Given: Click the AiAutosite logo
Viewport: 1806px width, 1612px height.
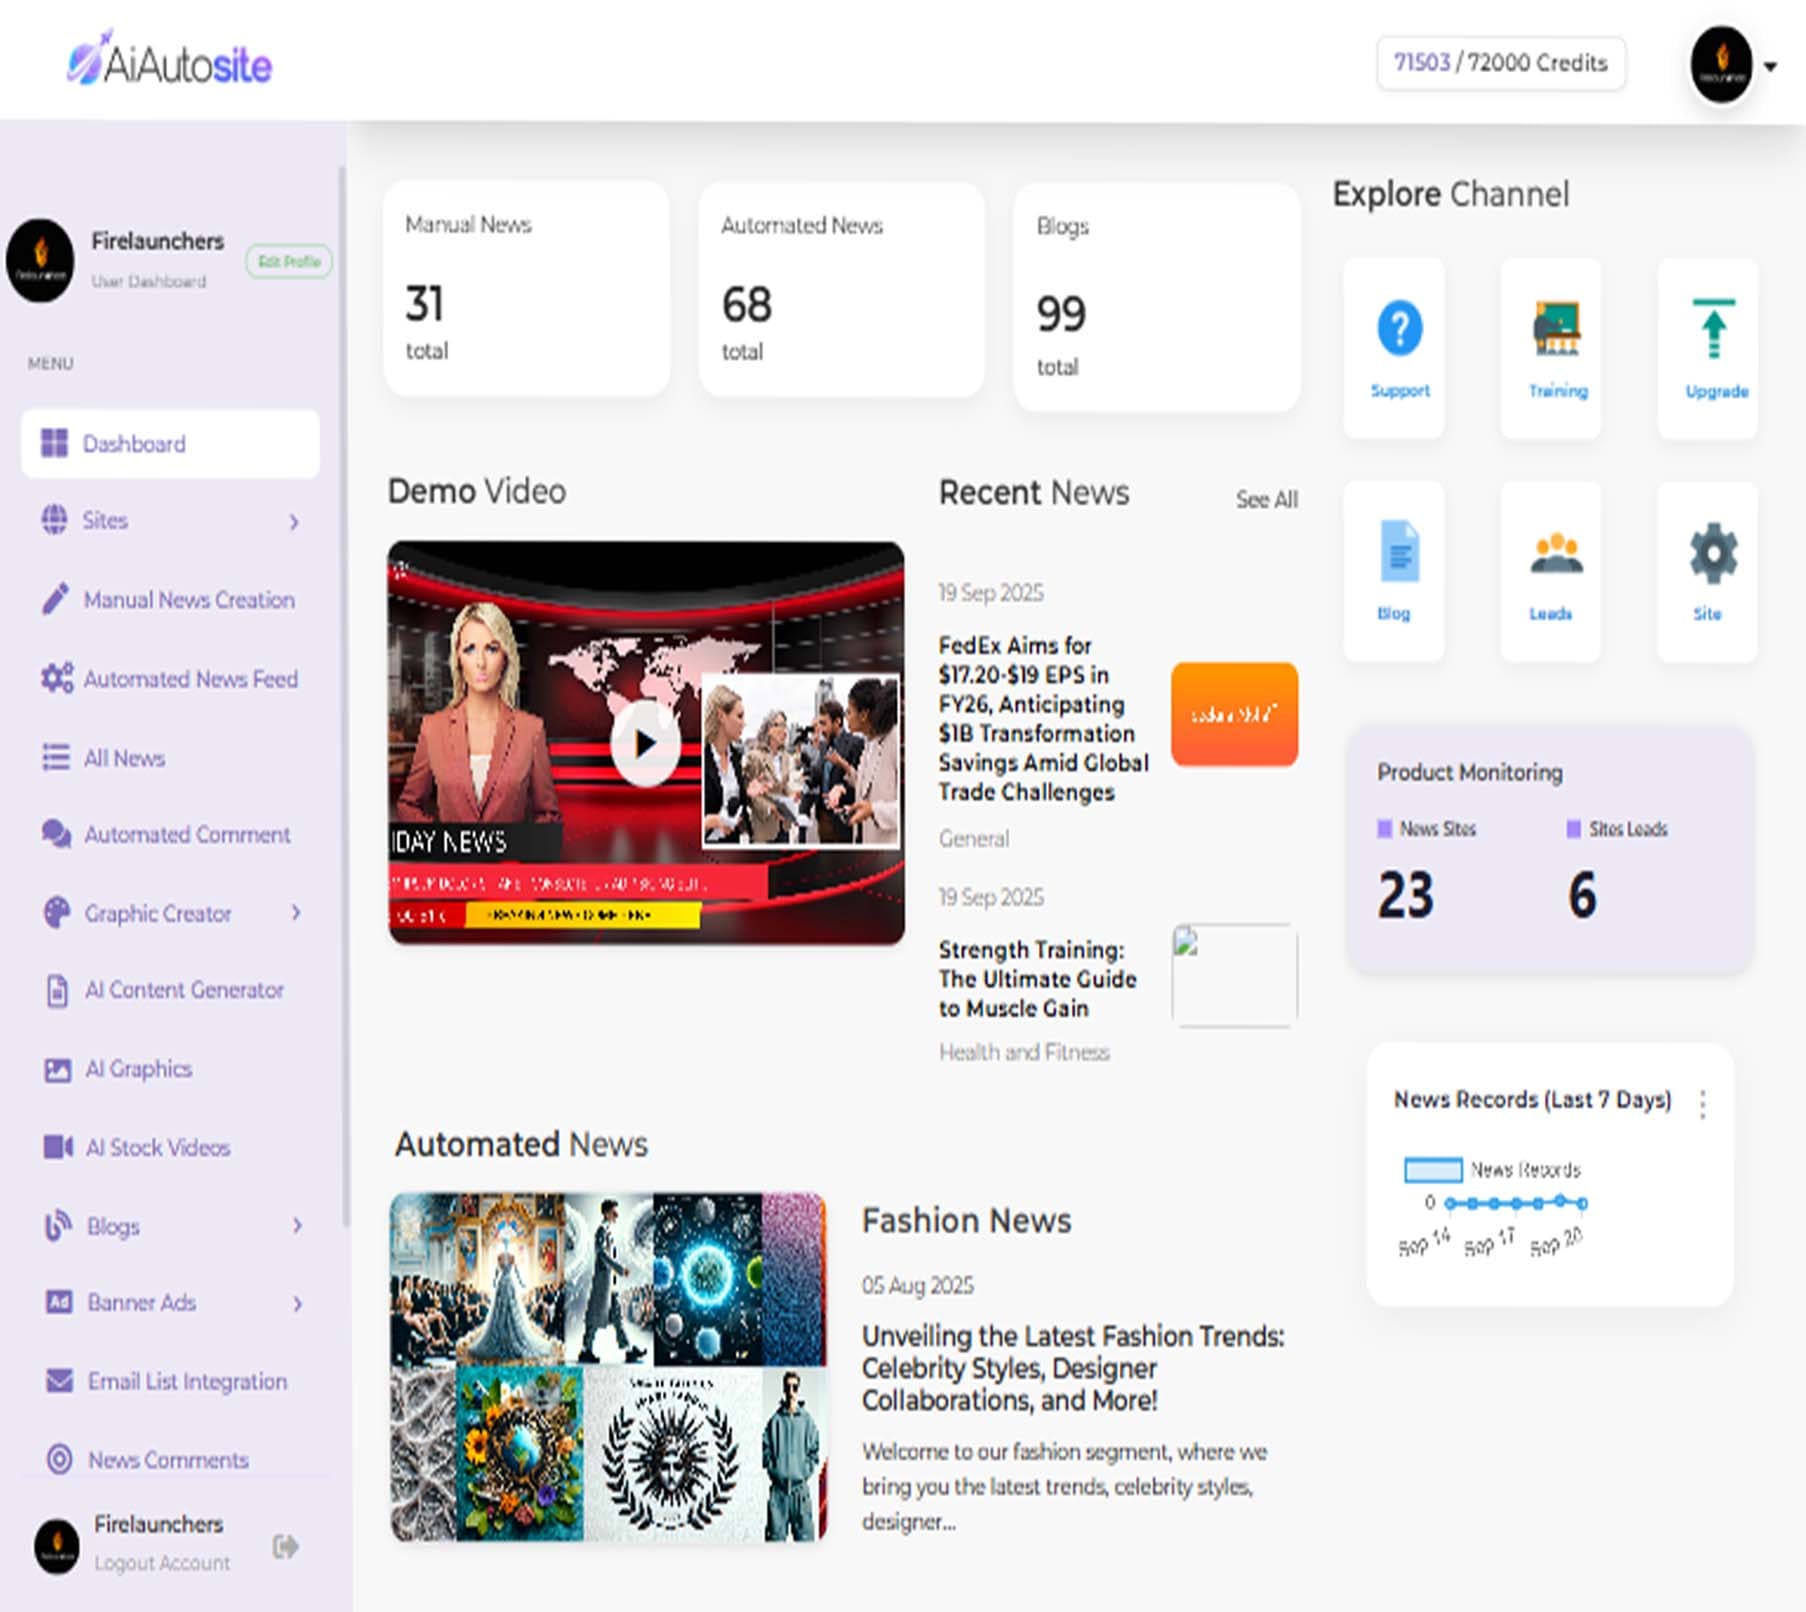Looking at the screenshot, I should (x=170, y=62).
